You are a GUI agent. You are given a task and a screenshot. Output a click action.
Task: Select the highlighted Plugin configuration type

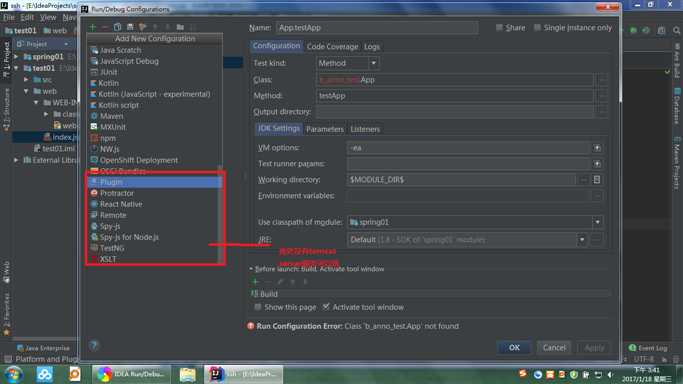[x=154, y=182]
